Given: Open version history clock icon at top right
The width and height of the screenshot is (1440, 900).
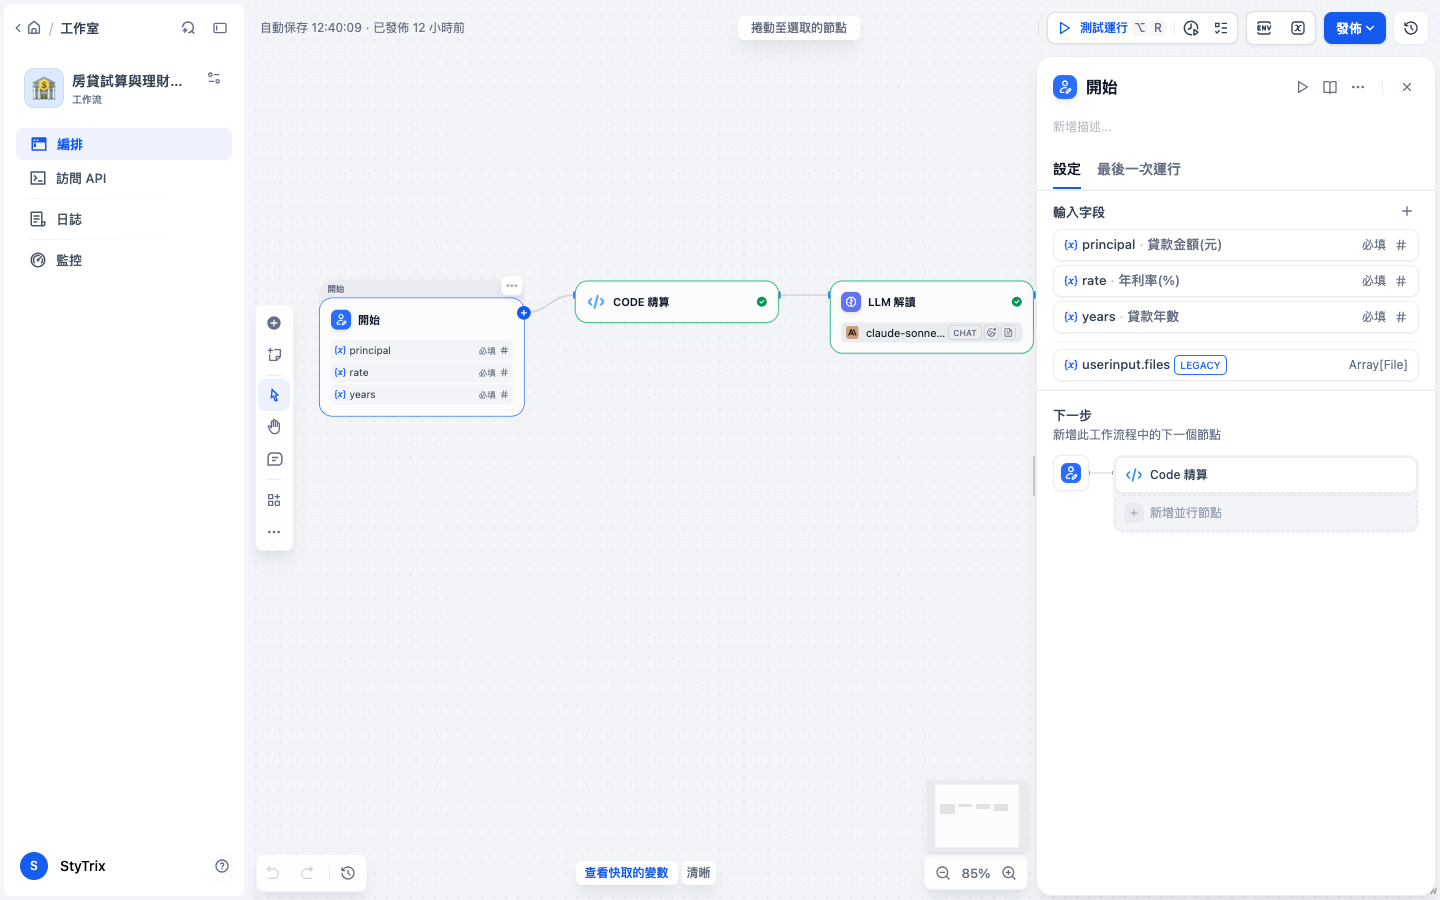Looking at the screenshot, I should (1411, 28).
